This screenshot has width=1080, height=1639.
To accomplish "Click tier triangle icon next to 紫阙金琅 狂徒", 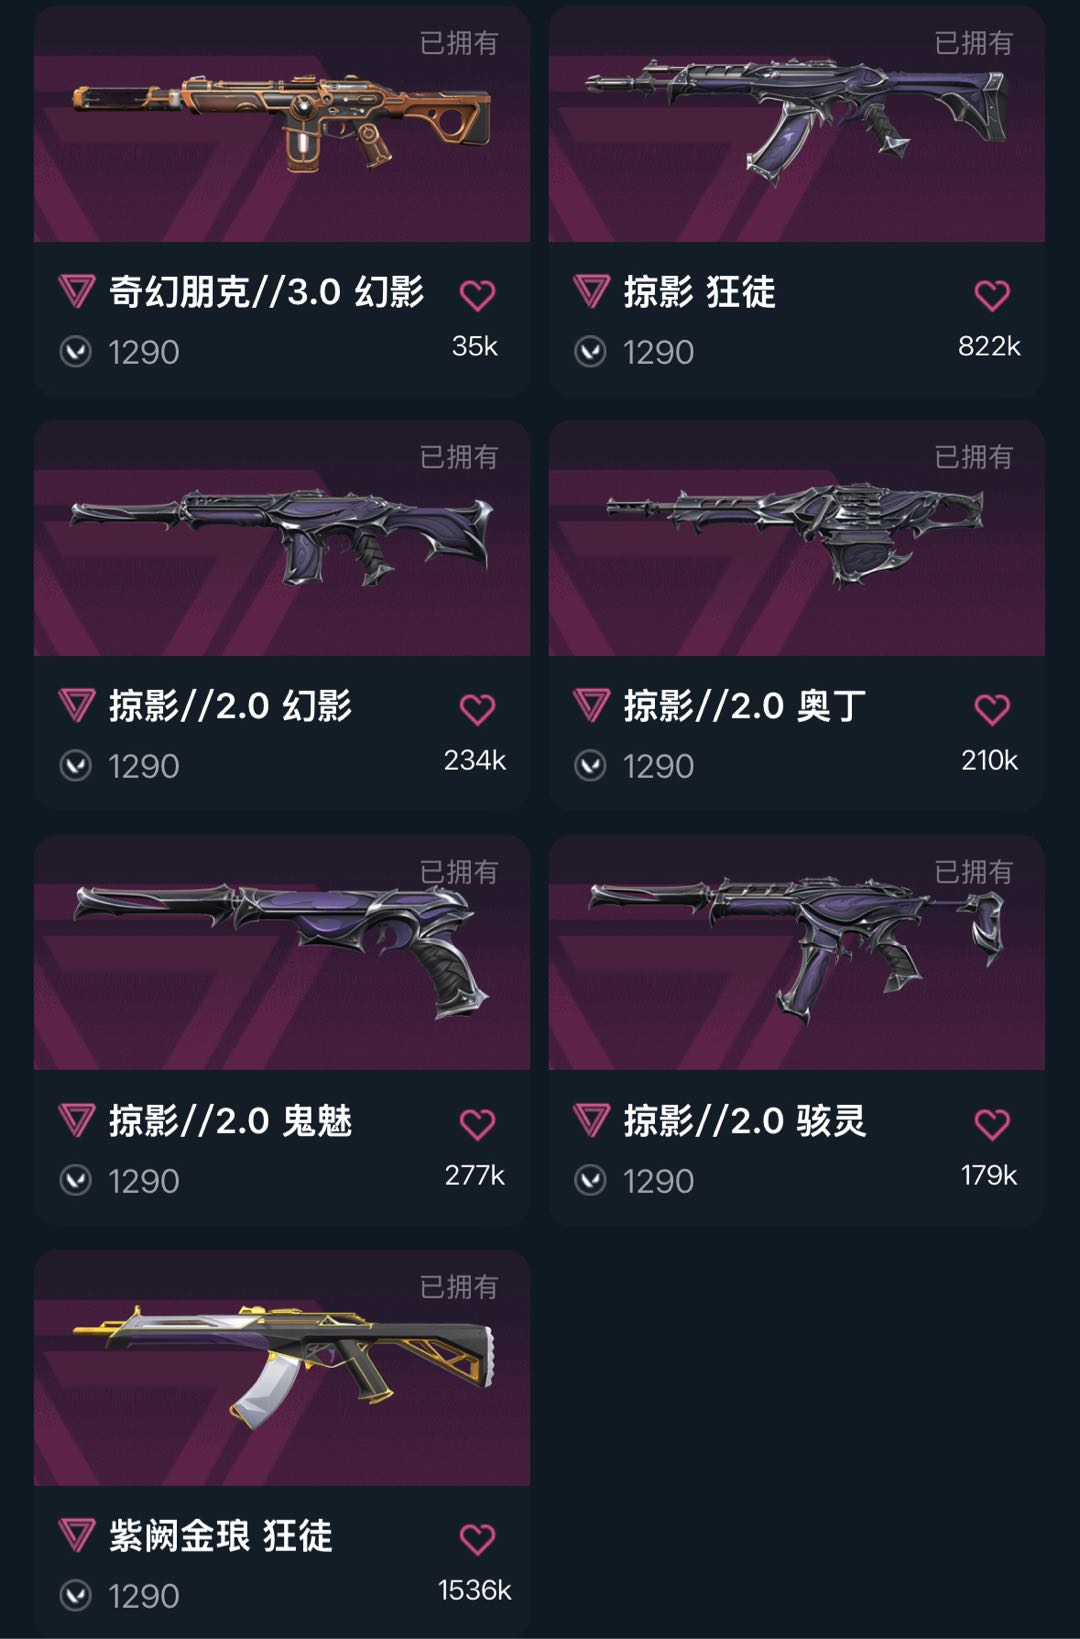I will point(77,1535).
